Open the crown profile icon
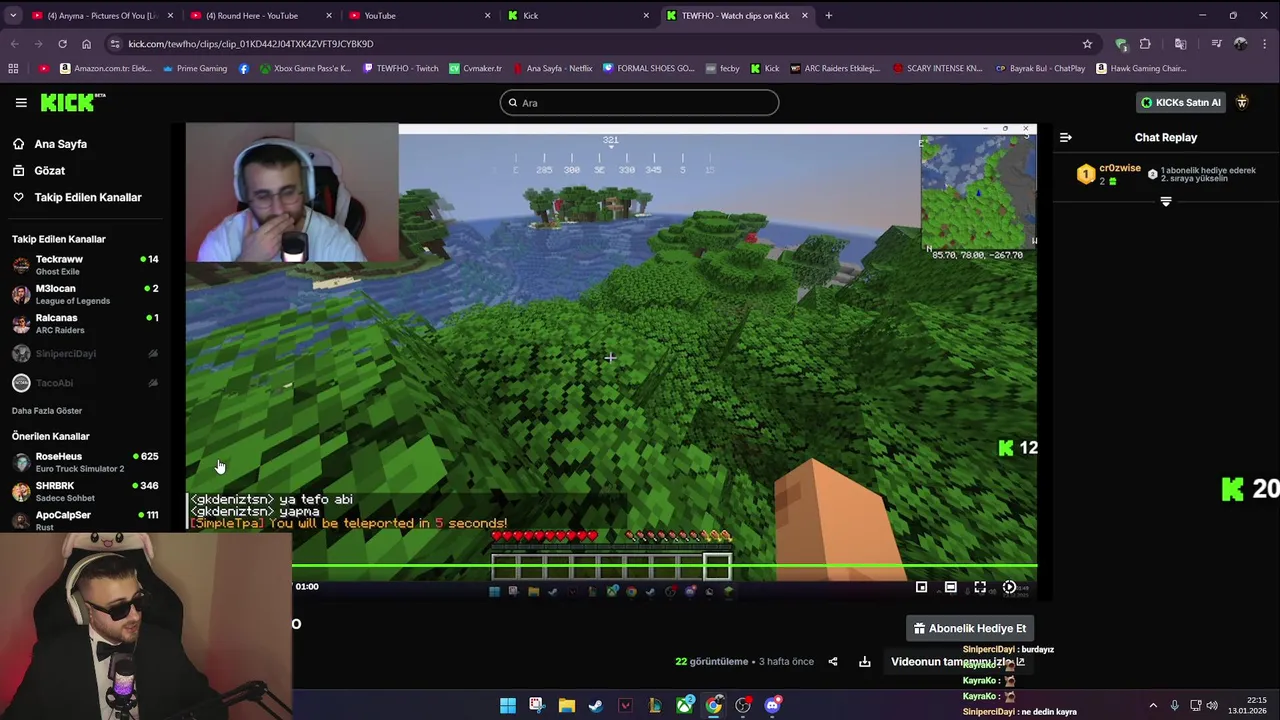The width and height of the screenshot is (1280, 720). (1242, 102)
